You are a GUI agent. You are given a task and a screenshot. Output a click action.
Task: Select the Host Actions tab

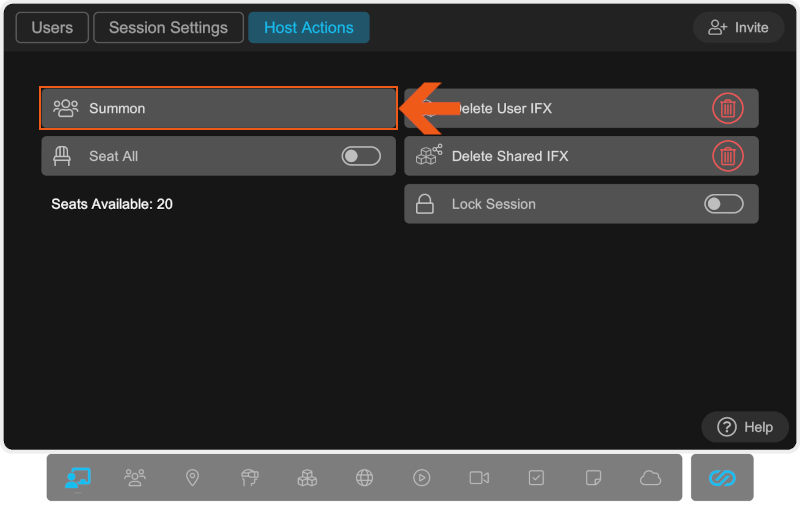pos(308,28)
